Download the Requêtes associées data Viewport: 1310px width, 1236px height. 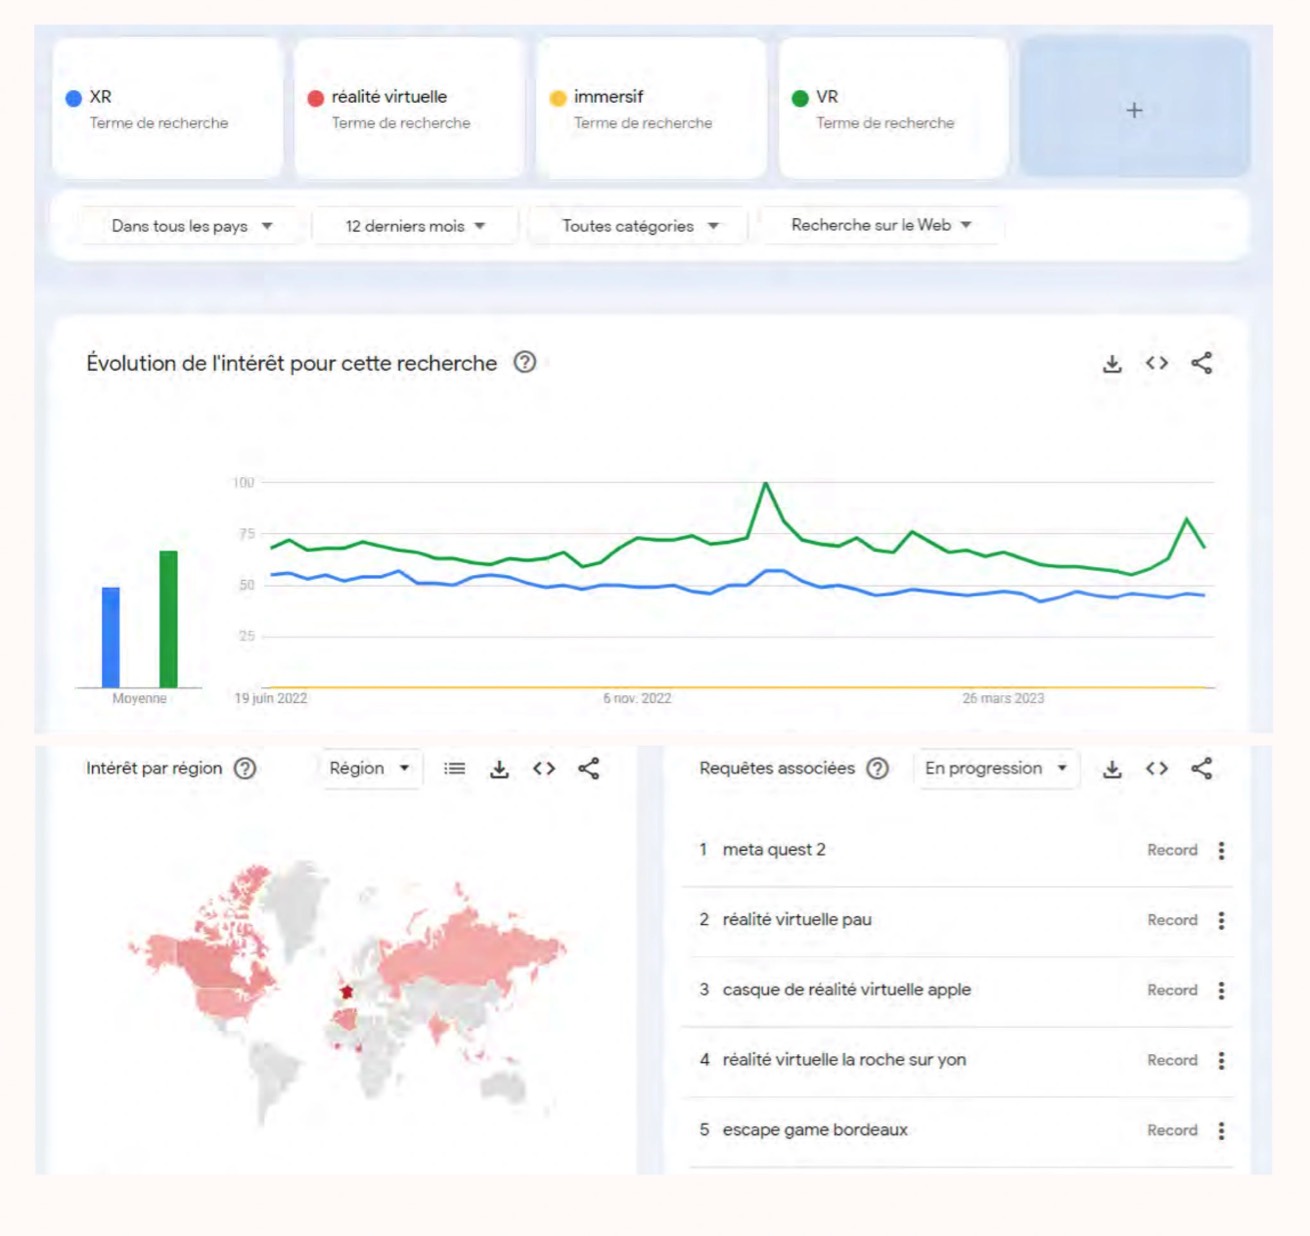tap(1111, 769)
